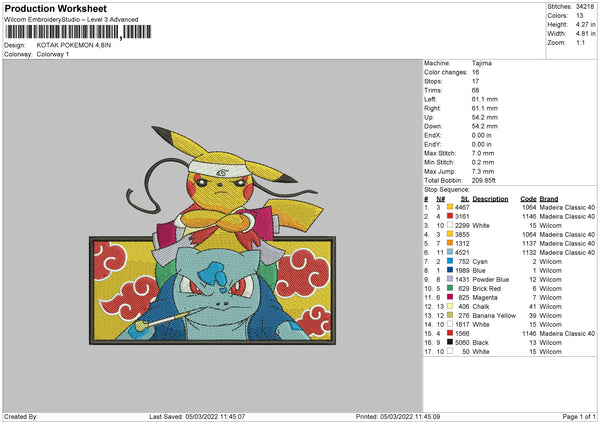This screenshot has width=600, height=424.
Task: Click the Min Stitch value '0.2 mm'
Action: (483, 162)
